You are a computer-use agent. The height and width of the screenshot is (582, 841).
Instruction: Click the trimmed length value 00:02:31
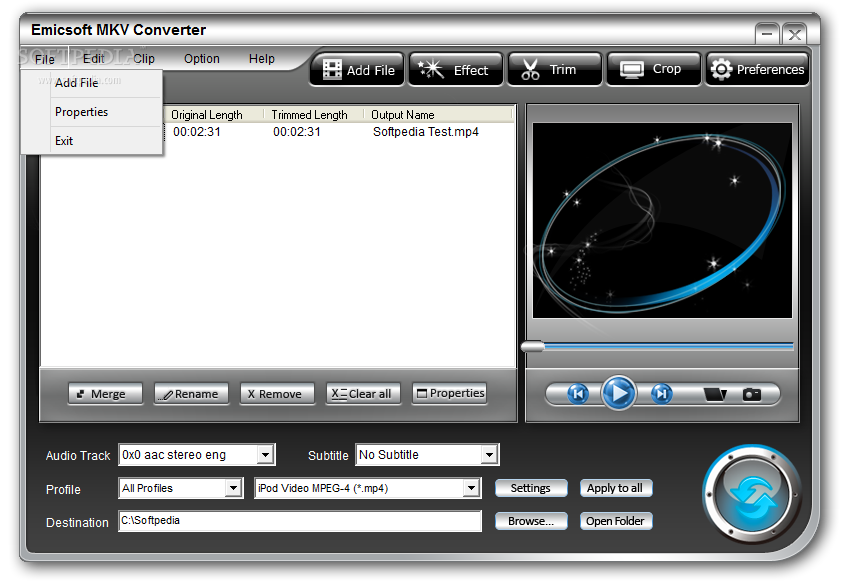click(297, 132)
